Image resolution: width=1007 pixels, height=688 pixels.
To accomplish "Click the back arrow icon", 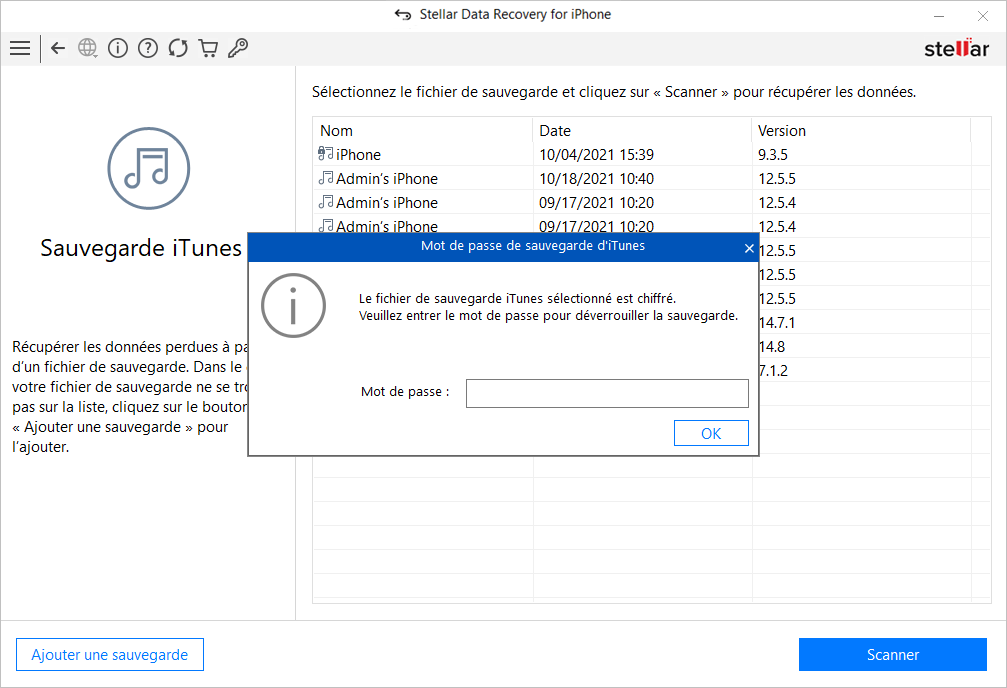I will point(58,48).
